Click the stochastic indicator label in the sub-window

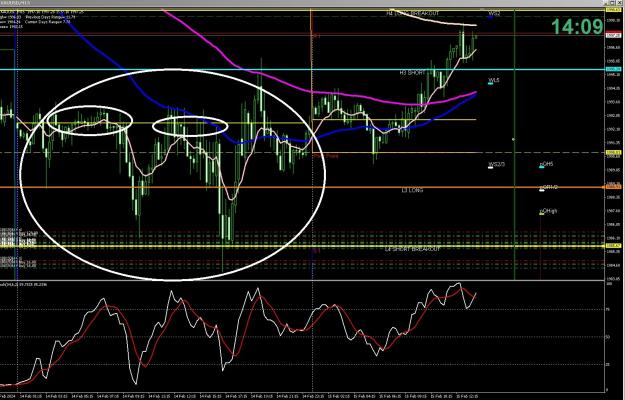point(24,284)
